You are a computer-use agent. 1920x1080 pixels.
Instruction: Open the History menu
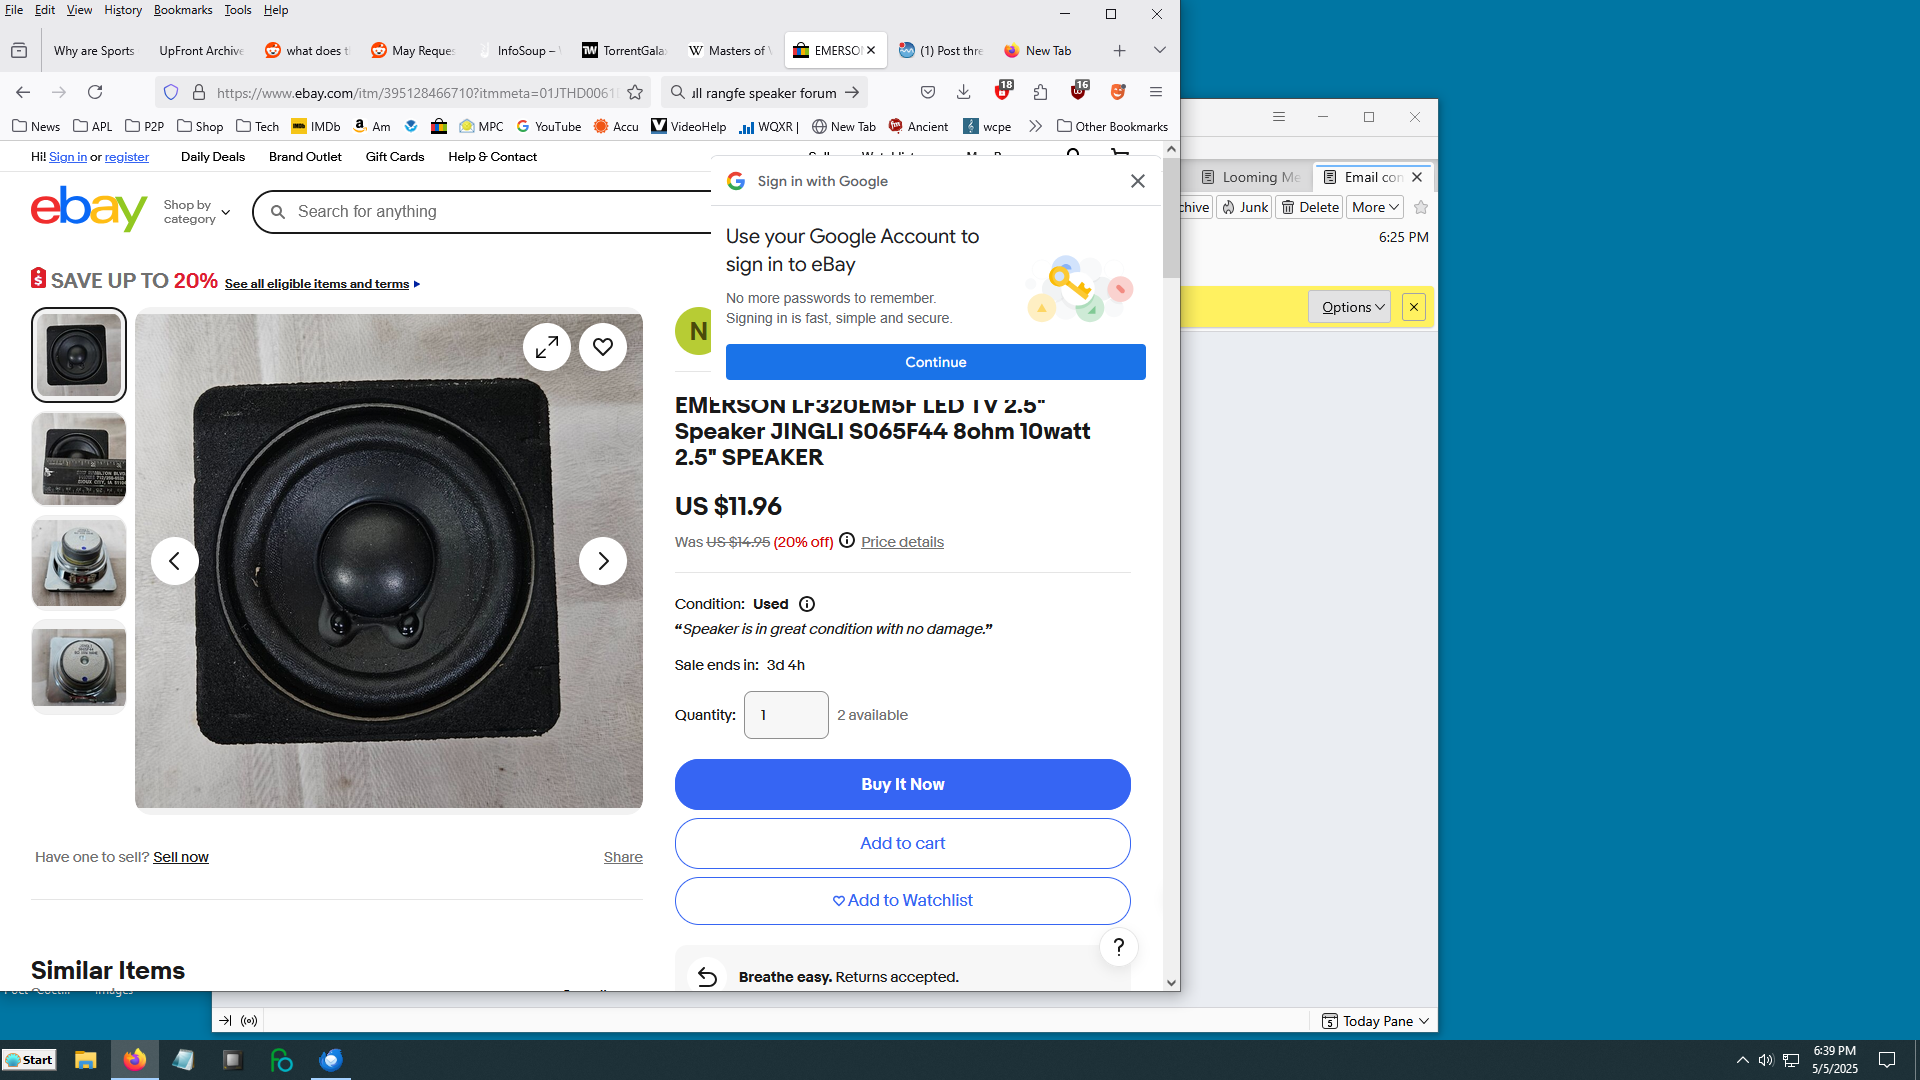pyautogui.click(x=123, y=10)
